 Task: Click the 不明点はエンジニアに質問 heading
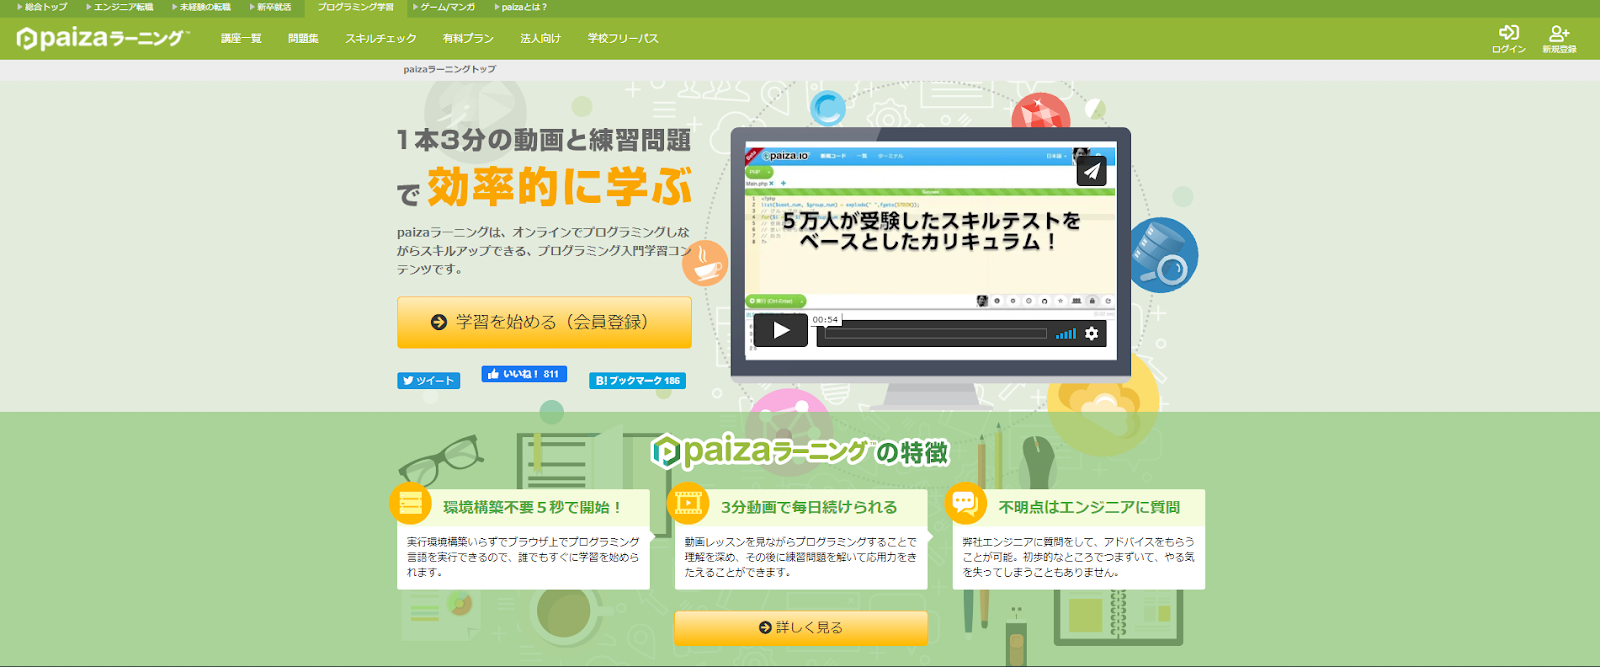(x=1089, y=507)
